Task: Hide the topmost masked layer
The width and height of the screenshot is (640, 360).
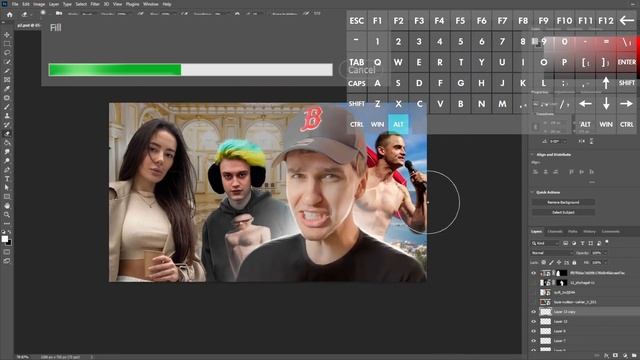Action: click(x=533, y=273)
